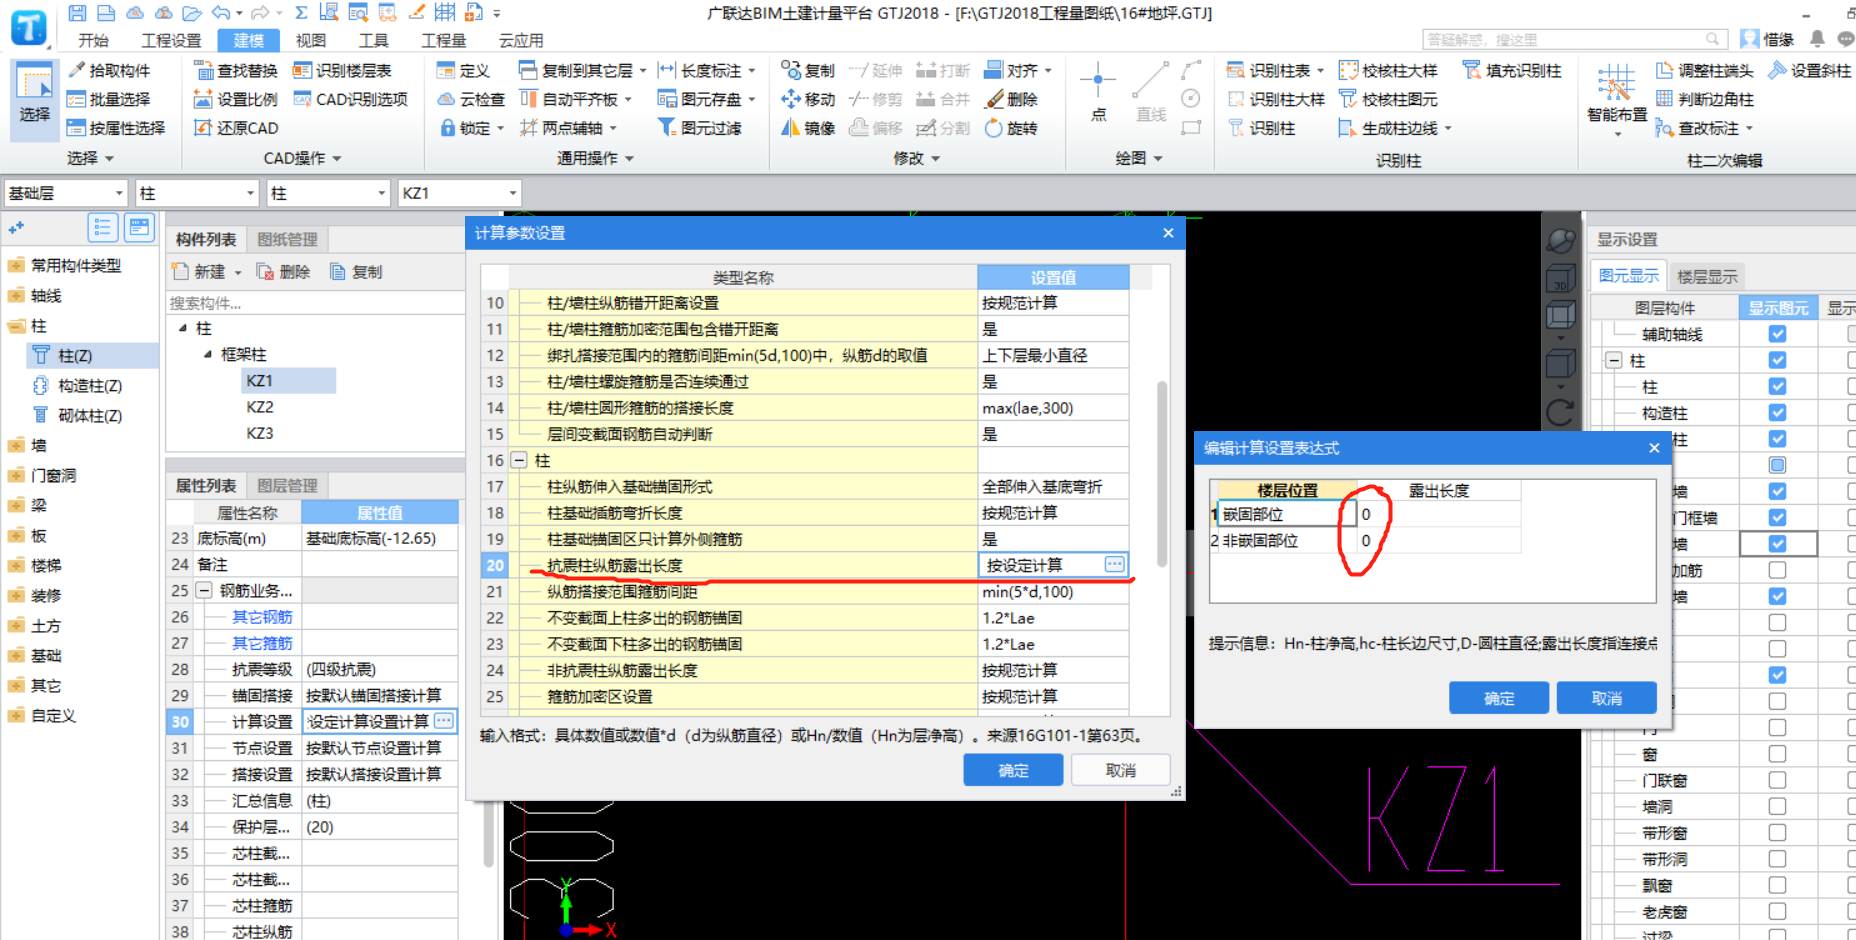Screen dimensions: 1856x940
Task: Select the 移动 move tool
Action: tap(808, 99)
